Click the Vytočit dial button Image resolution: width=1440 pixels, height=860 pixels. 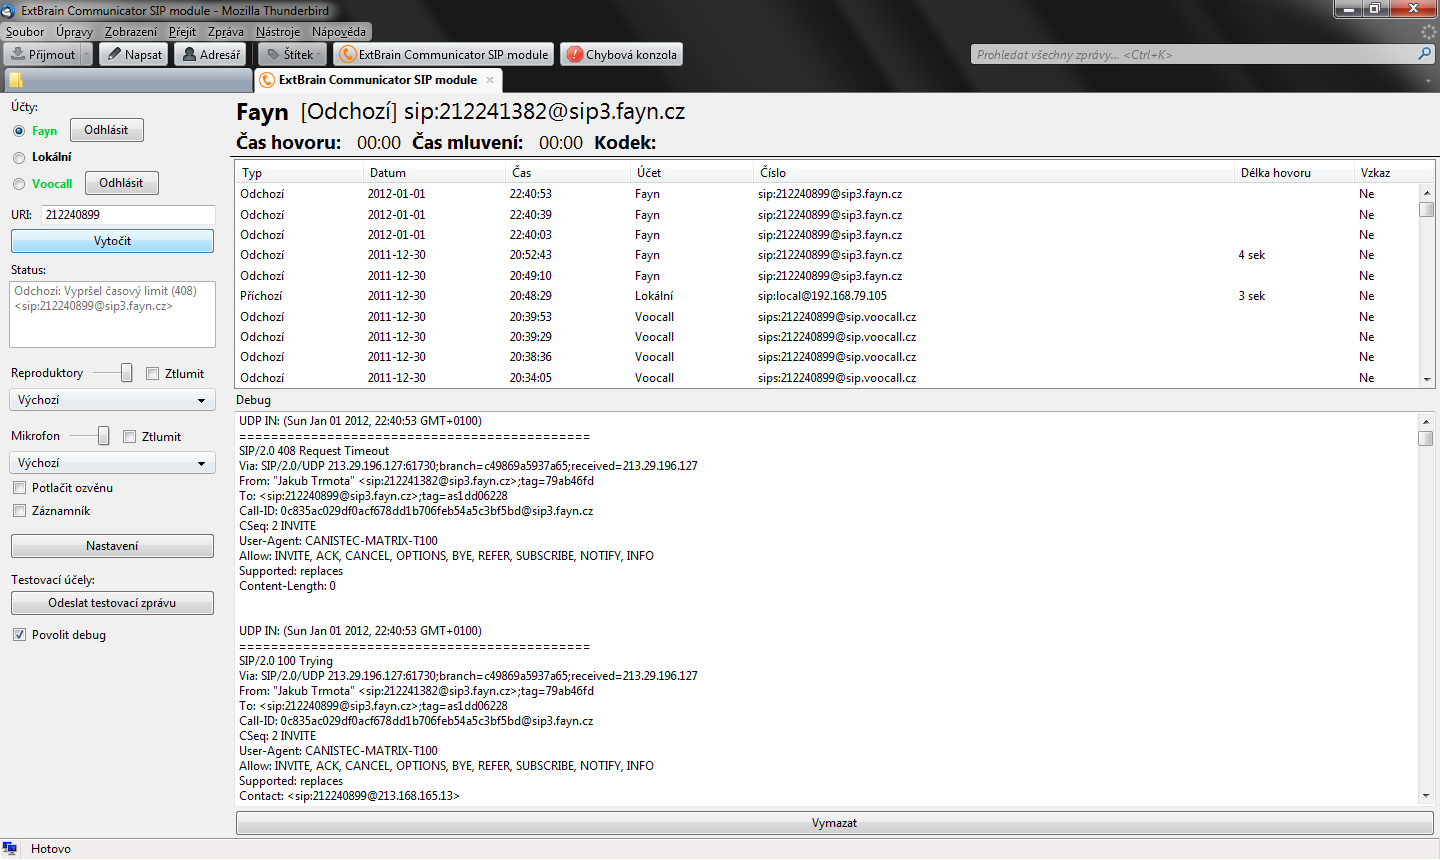pos(112,241)
